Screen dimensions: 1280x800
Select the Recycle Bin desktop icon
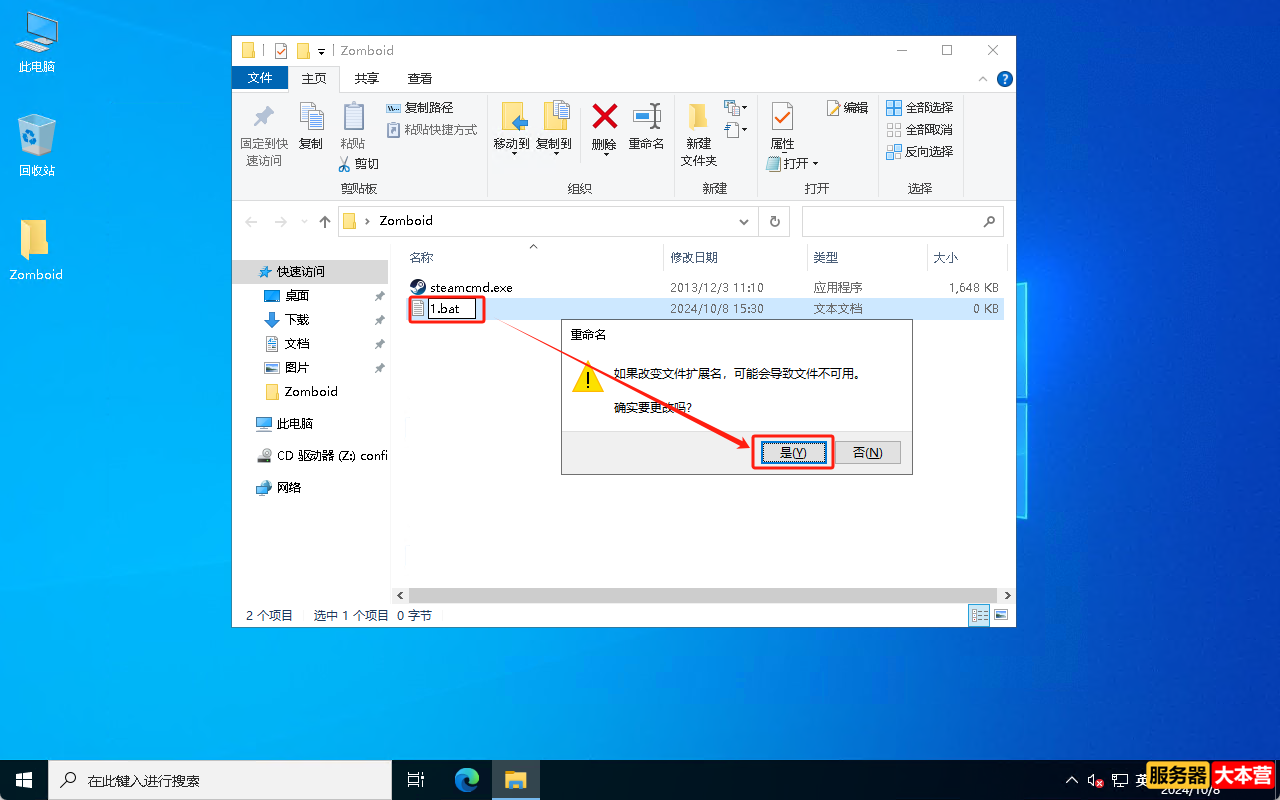pos(37,146)
